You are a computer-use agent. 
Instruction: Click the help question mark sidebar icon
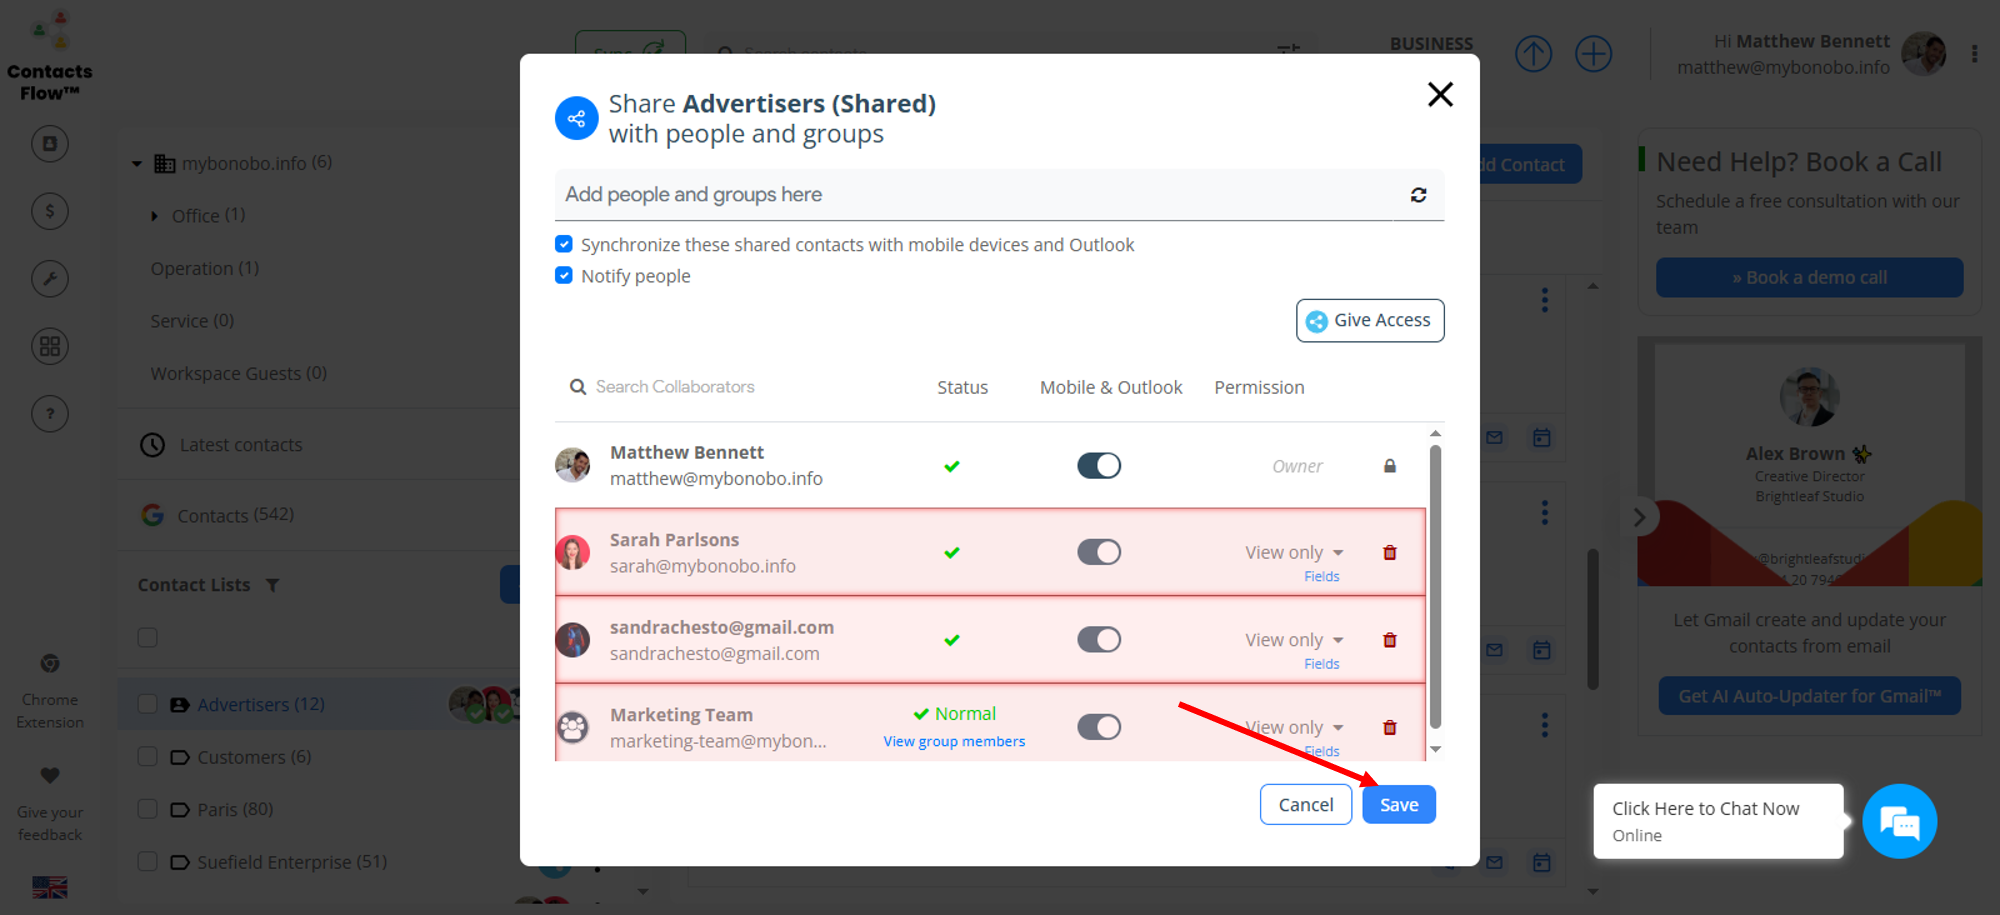pos(50,414)
